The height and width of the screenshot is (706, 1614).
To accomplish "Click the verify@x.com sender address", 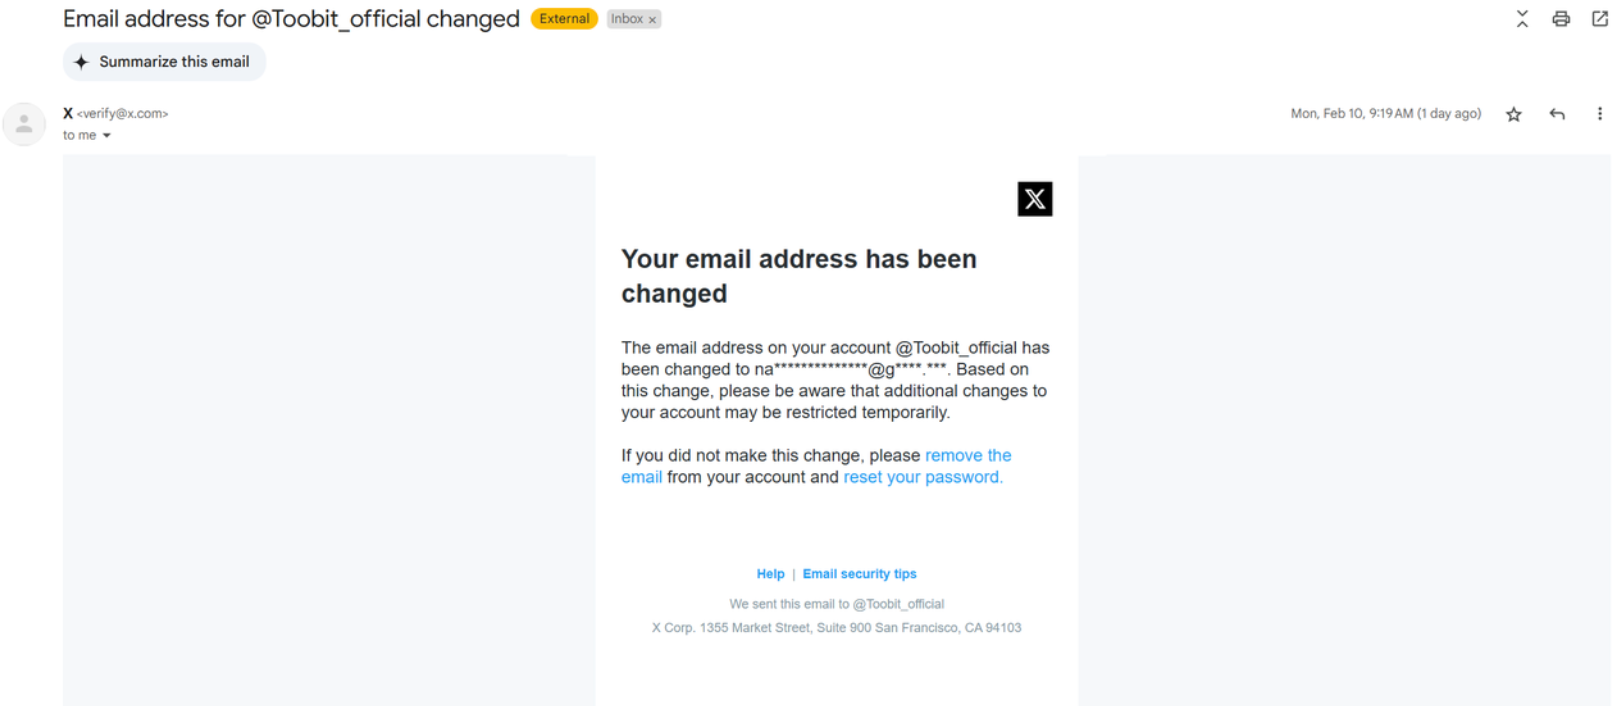I will coord(123,114).
